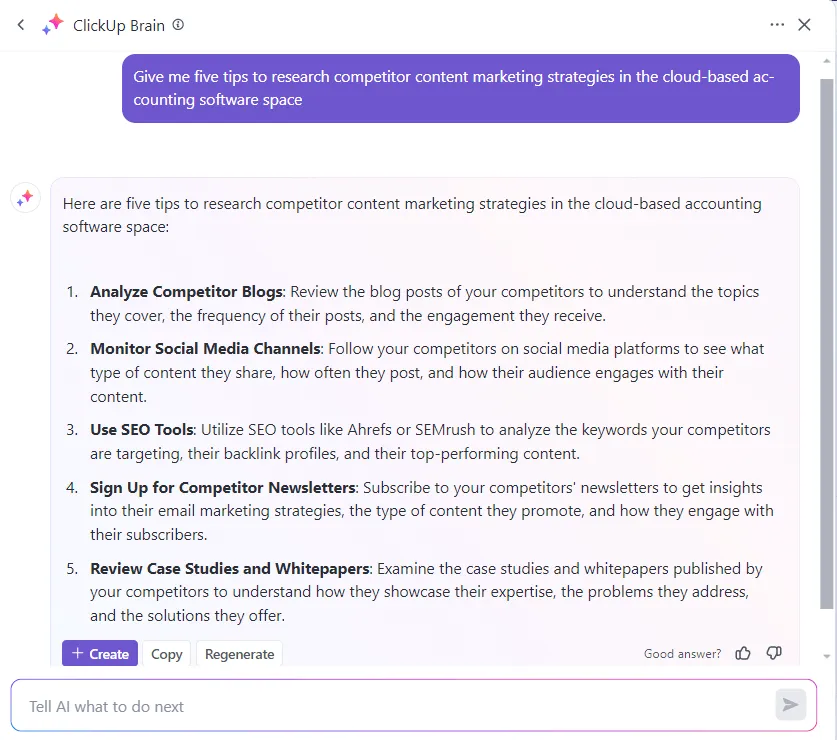The image size is (837, 740).
Task: Click the scrollbar up arrow
Action: tap(826, 61)
